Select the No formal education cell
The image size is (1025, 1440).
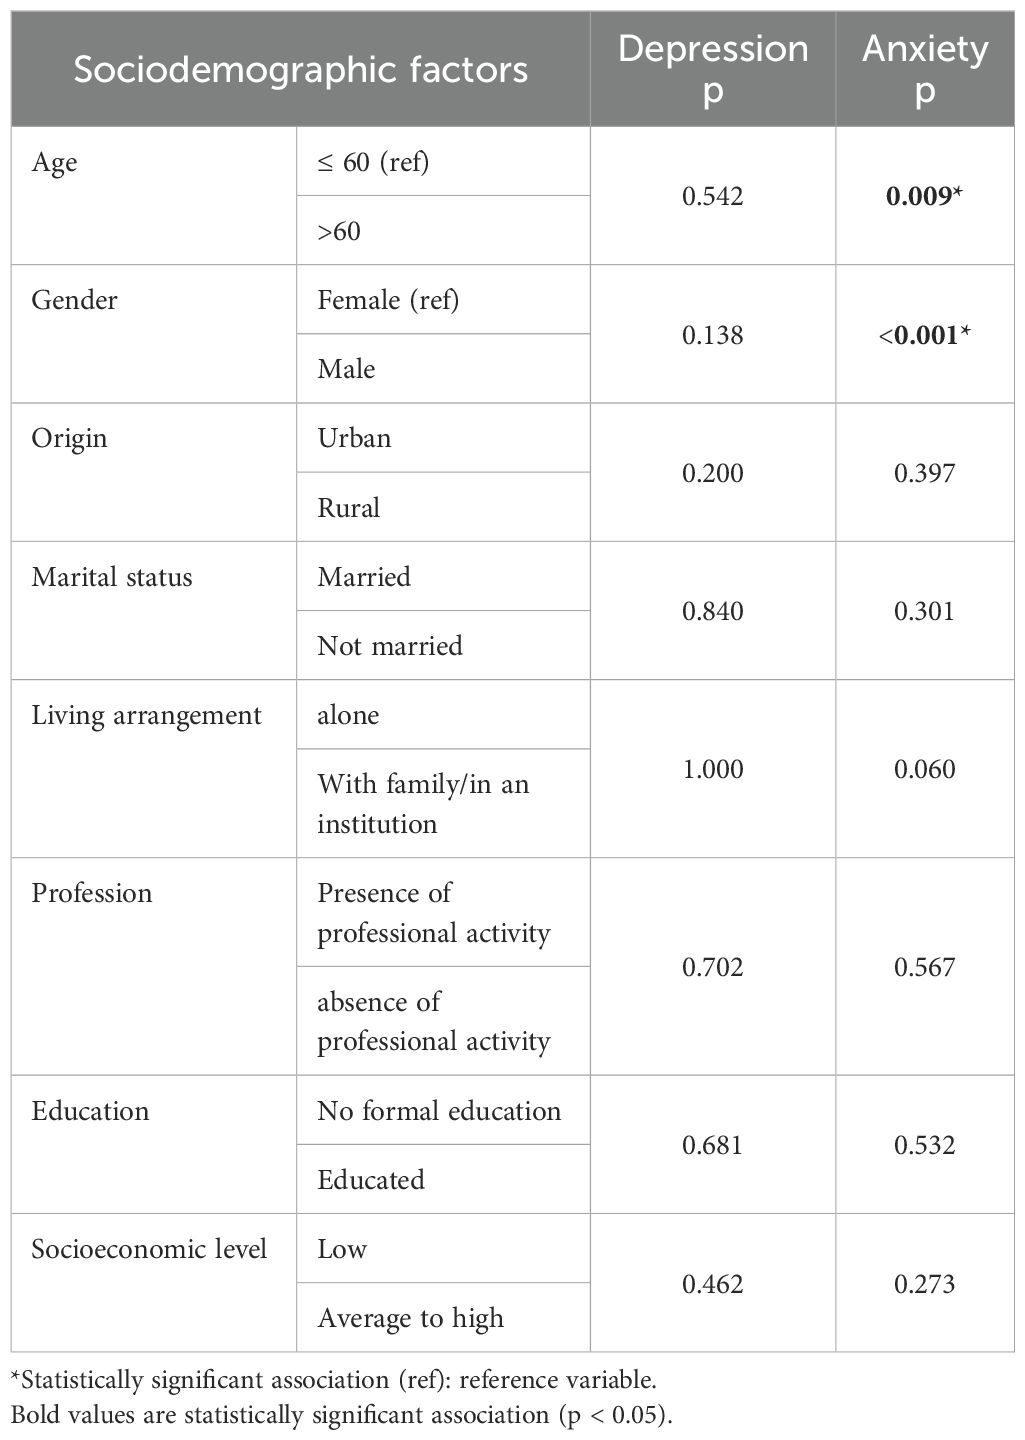pos(439,1111)
